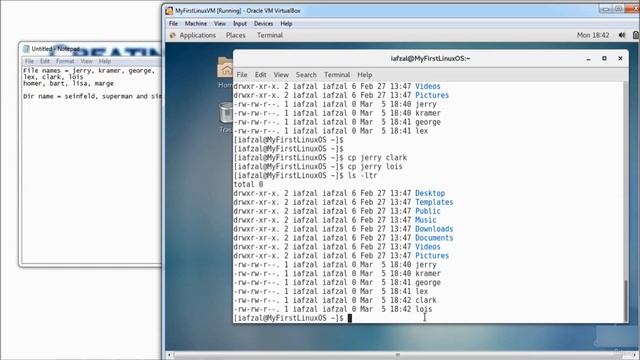Click the Desktop directory name in listing
640x360 pixels.
430,193
